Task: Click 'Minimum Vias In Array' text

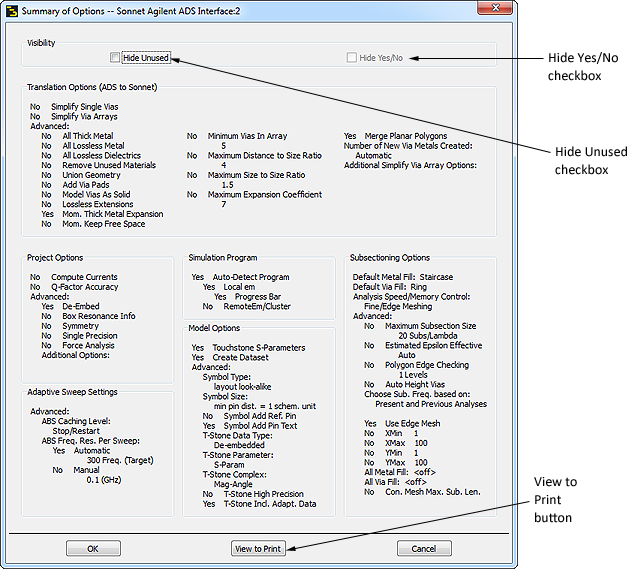Action: (247, 136)
